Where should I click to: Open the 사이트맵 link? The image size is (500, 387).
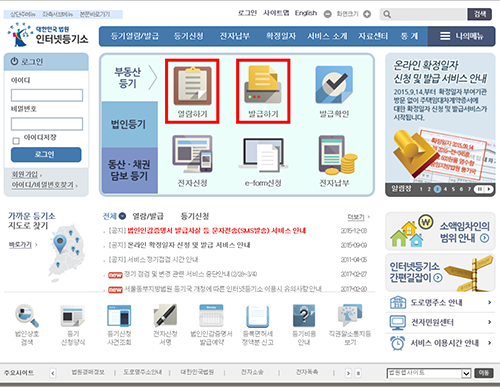tap(276, 13)
